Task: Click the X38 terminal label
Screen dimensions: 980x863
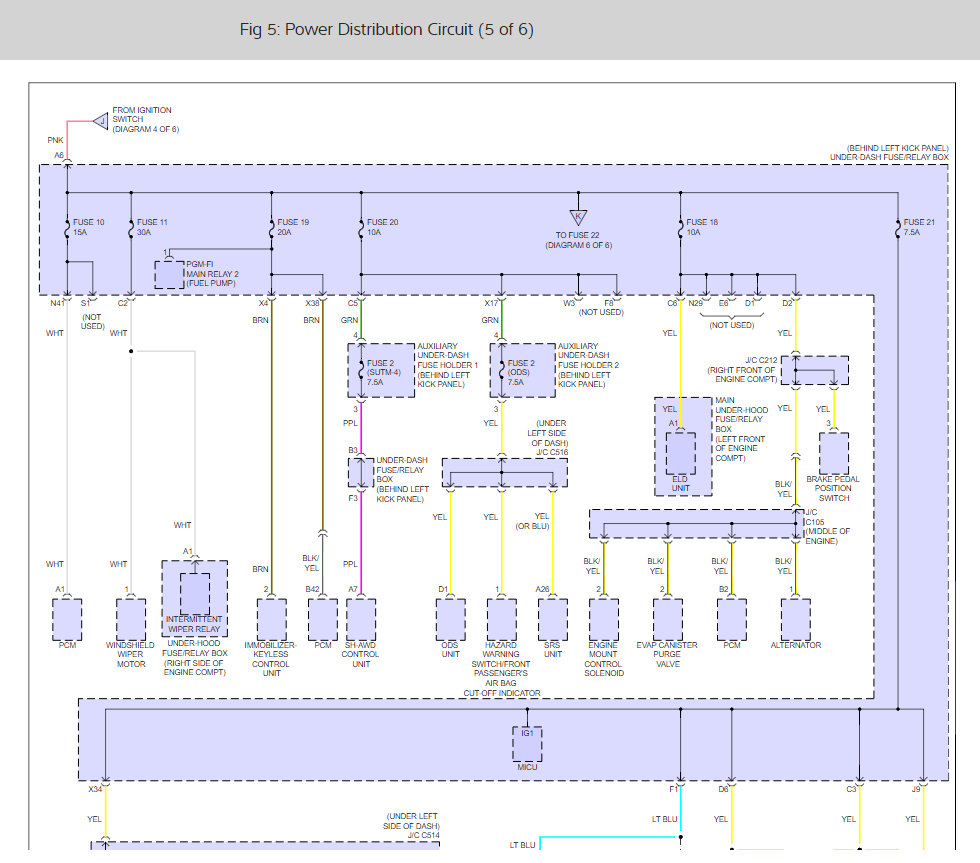Action: (312, 303)
